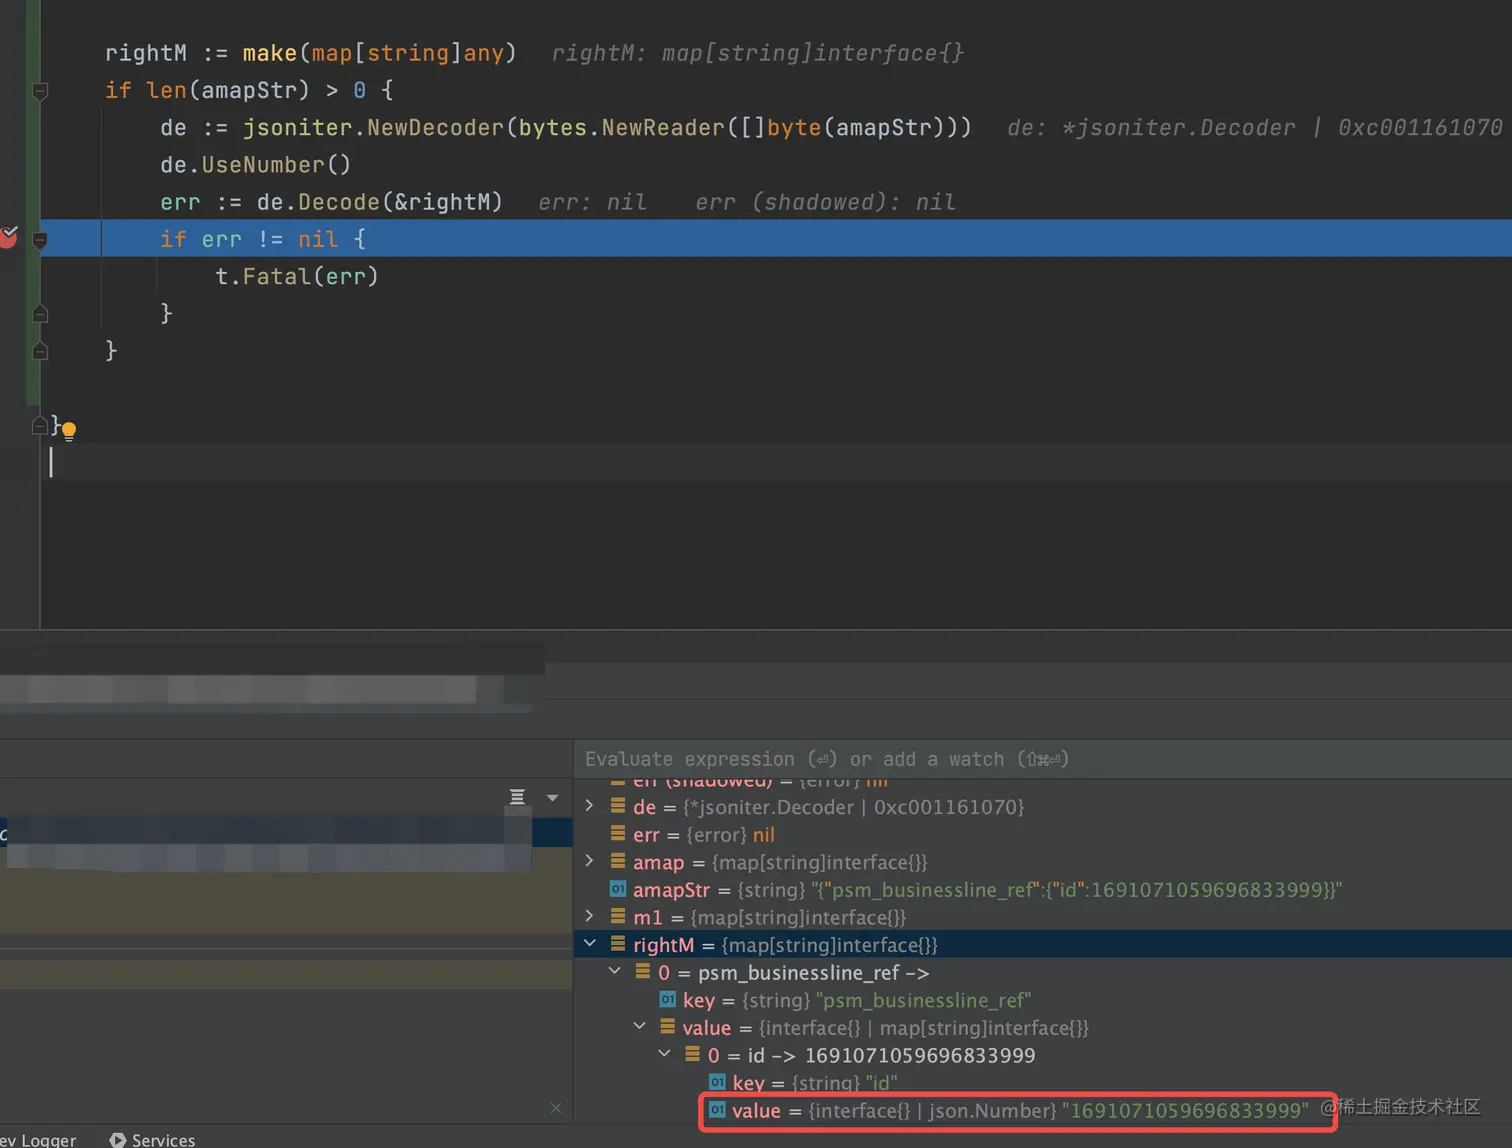Collapse the fold marker on the 'if err != nil' line
The image size is (1512, 1148).
[x=40, y=239]
